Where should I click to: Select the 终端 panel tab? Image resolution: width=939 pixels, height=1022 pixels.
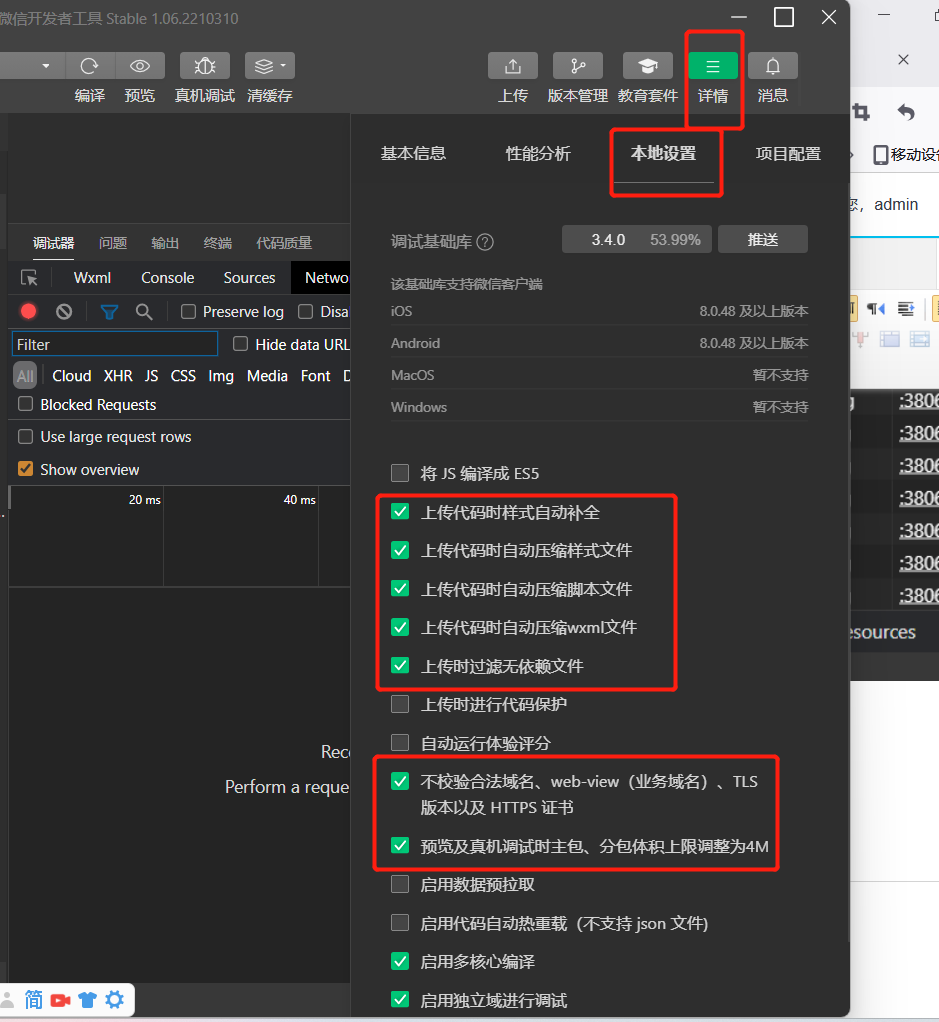(x=218, y=243)
